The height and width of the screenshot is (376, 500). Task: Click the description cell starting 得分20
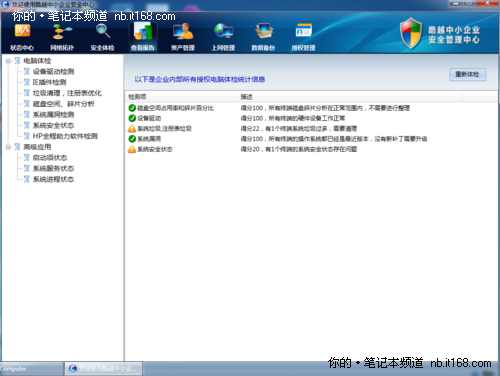click(x=299, y=149)
